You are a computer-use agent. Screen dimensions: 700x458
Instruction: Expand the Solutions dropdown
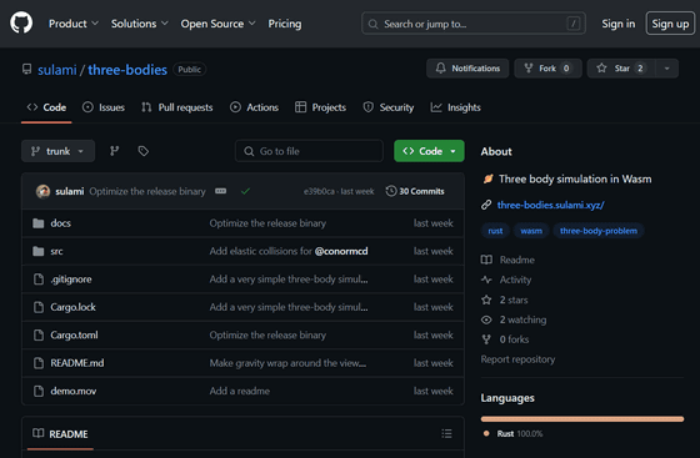[x=139, y=24]
